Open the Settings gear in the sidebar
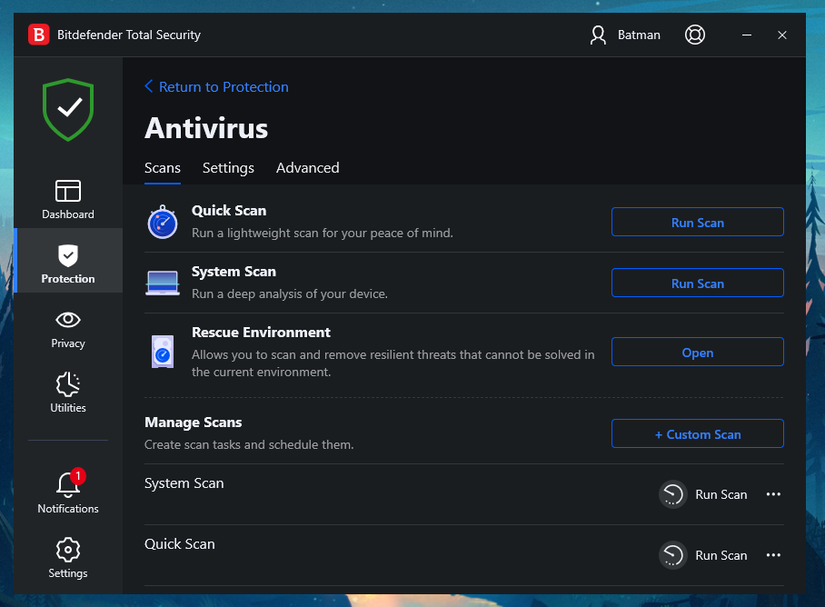Viewport: 825px width, 607px height. click(68, 550)
